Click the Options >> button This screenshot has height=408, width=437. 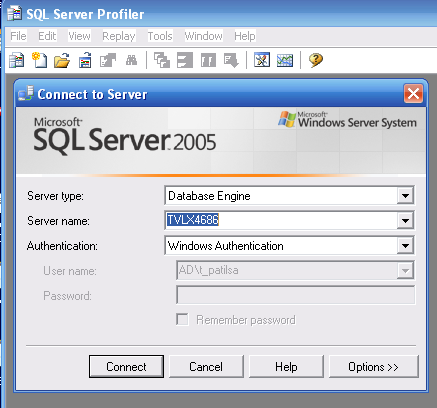coord(373,367)
